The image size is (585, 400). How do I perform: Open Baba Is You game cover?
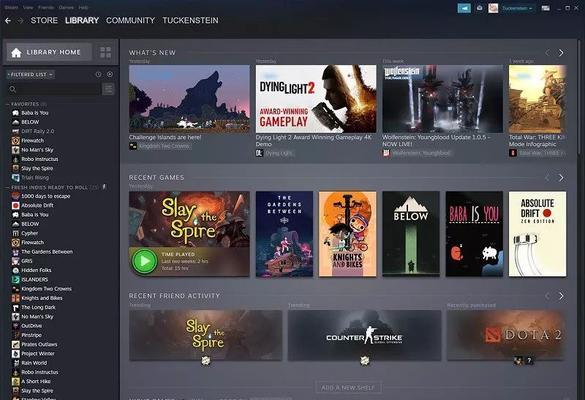pyautogui.click(x=474, y=234)
